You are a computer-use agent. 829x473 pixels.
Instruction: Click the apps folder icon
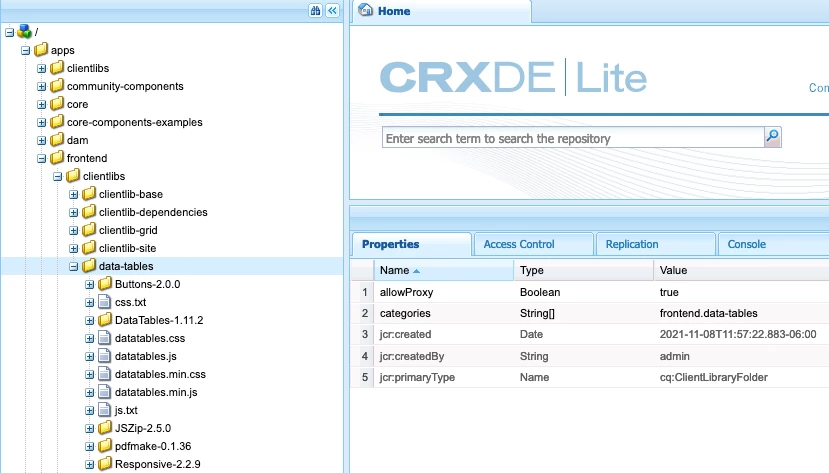(41, 50)
